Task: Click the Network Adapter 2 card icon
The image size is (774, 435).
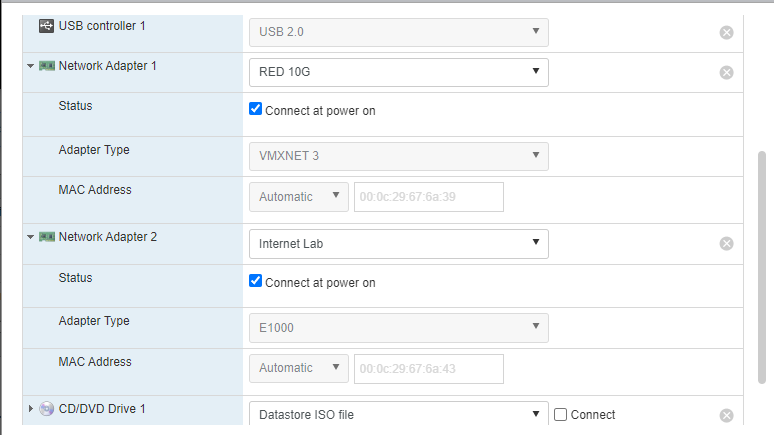Action: 47,237
